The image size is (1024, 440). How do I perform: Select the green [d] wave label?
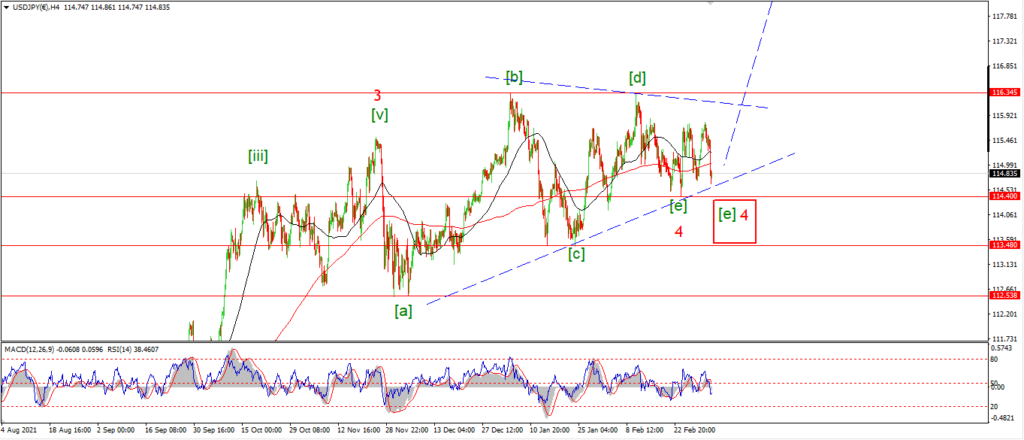637,78
